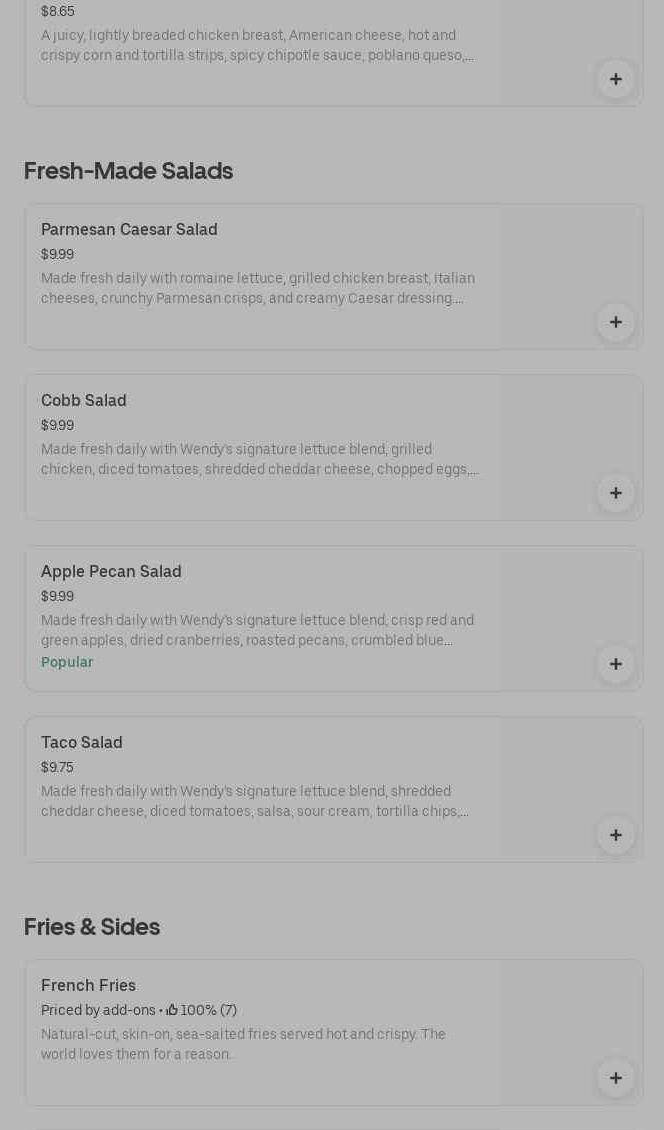Screen dimensions: 664x1130
Task: Click the Fries & Sides section heading
Action: (x=92, y=927)
